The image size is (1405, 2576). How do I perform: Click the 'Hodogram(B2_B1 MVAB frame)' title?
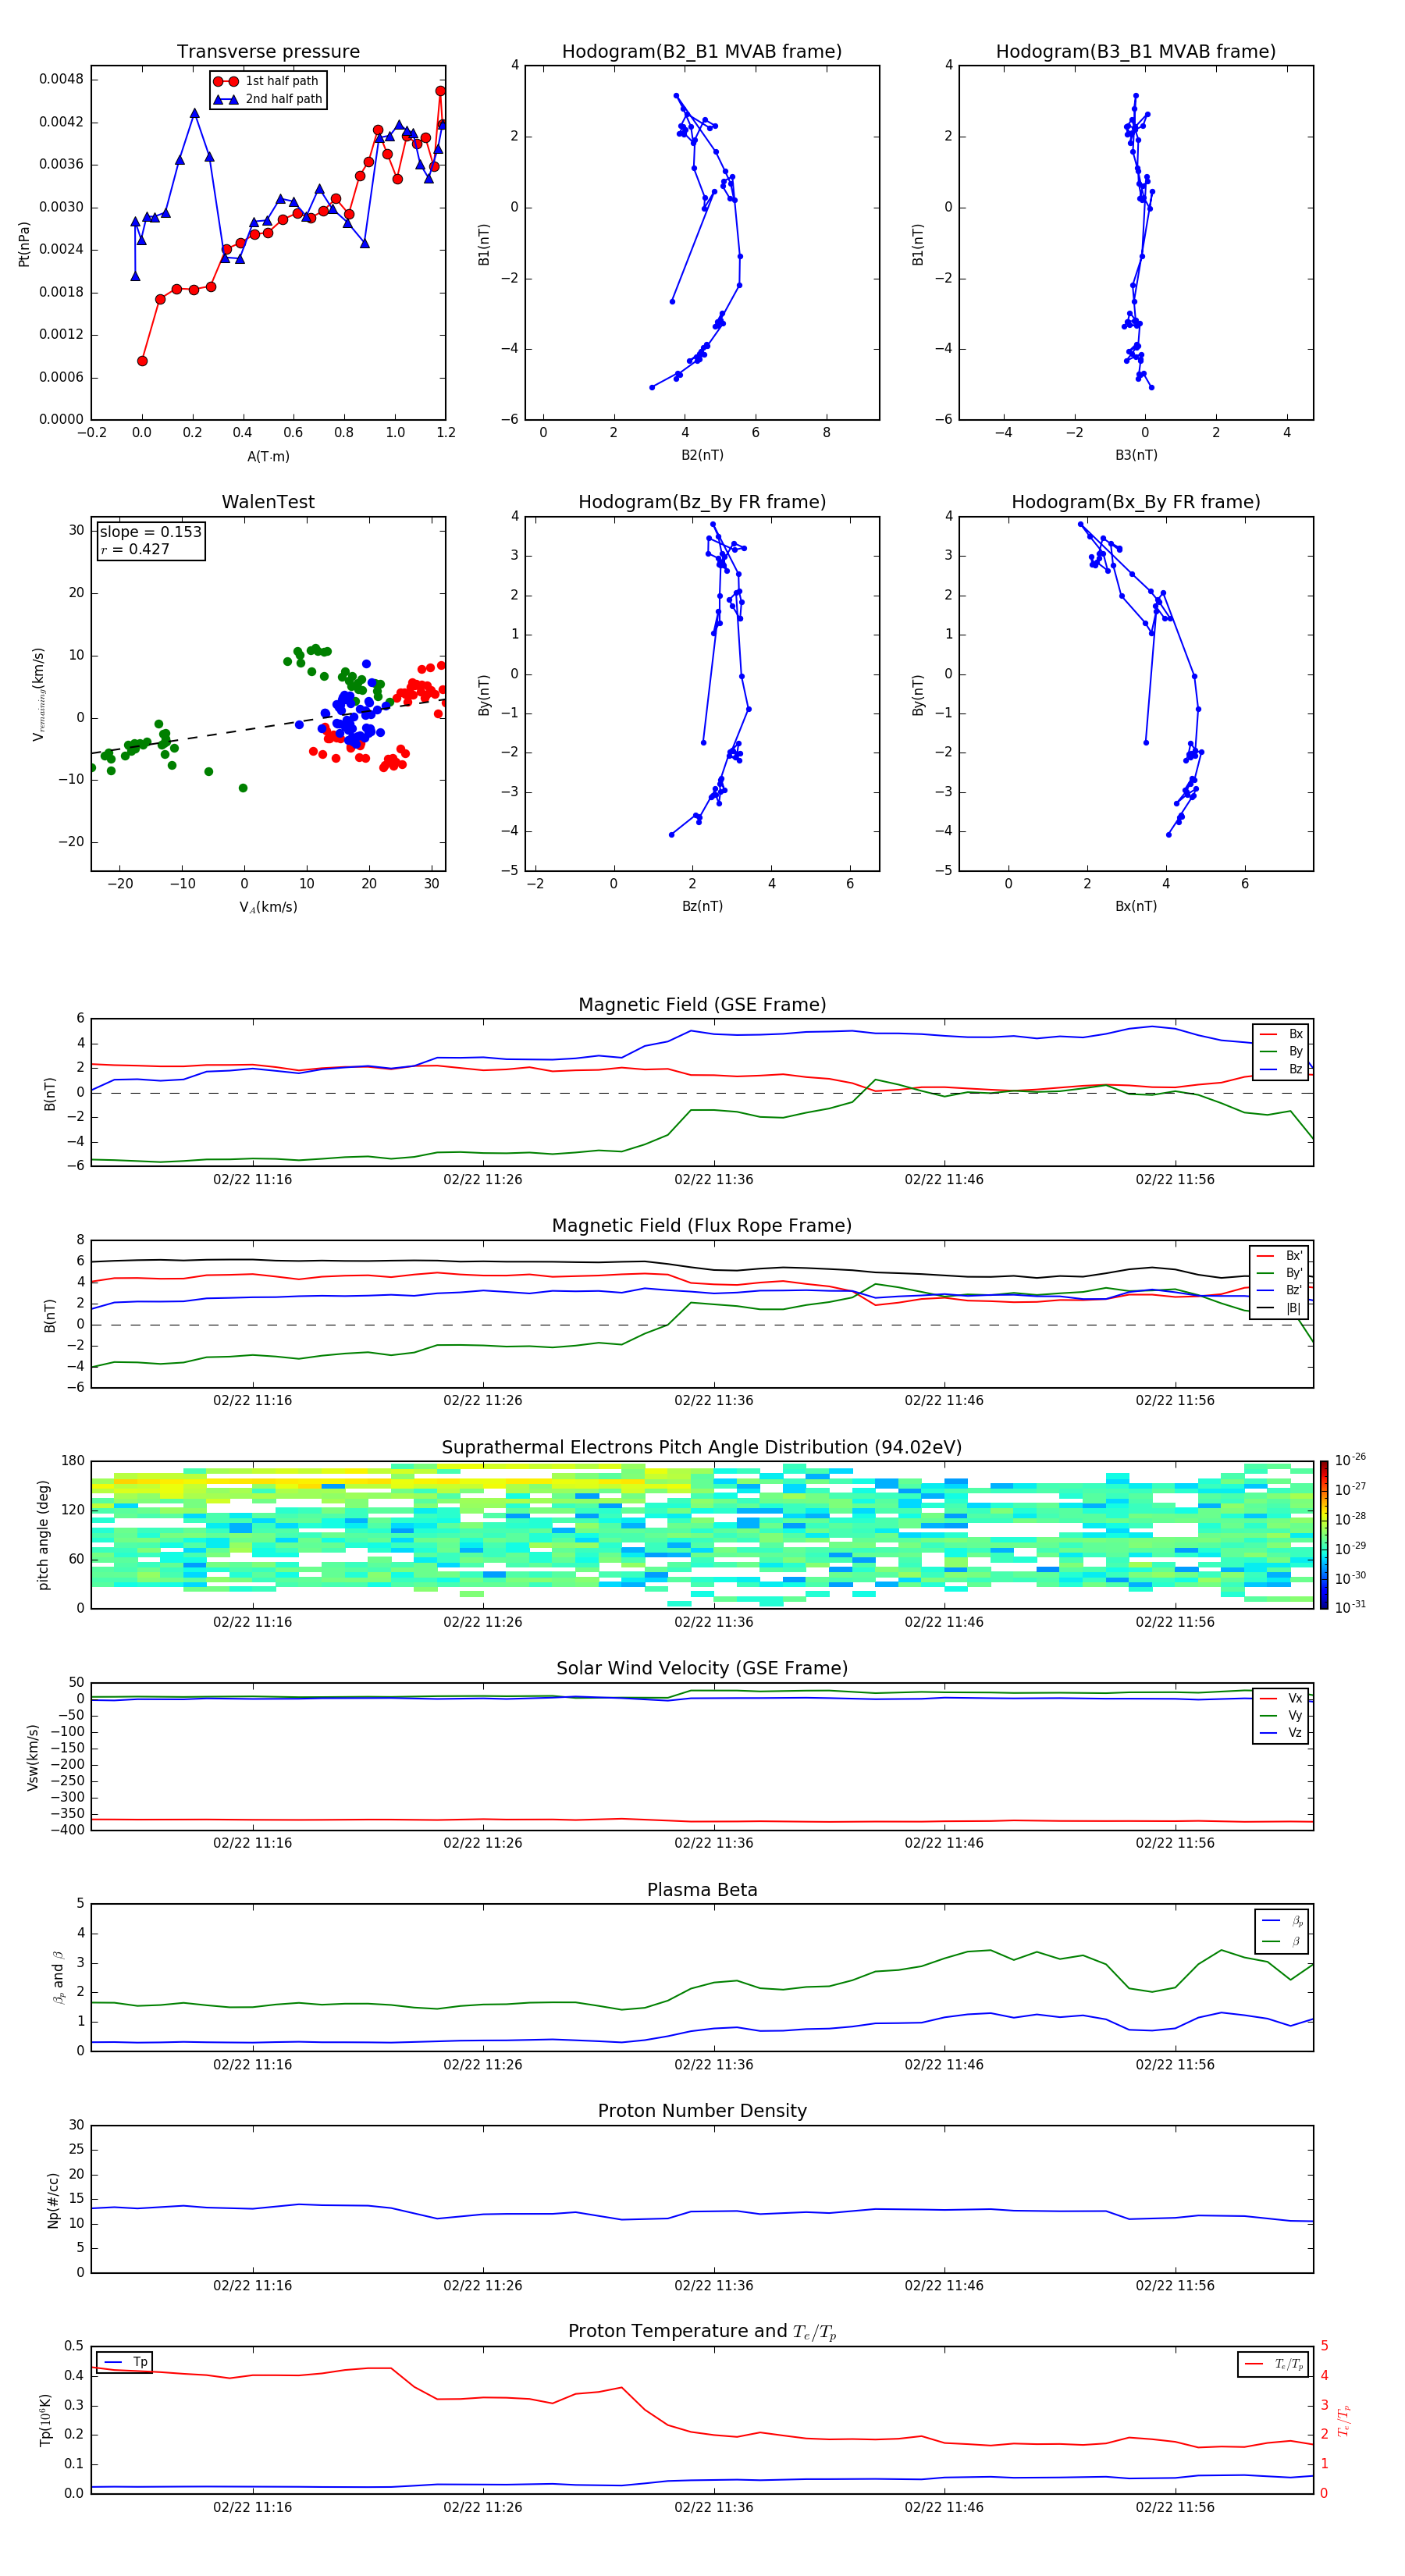(702, 51)
